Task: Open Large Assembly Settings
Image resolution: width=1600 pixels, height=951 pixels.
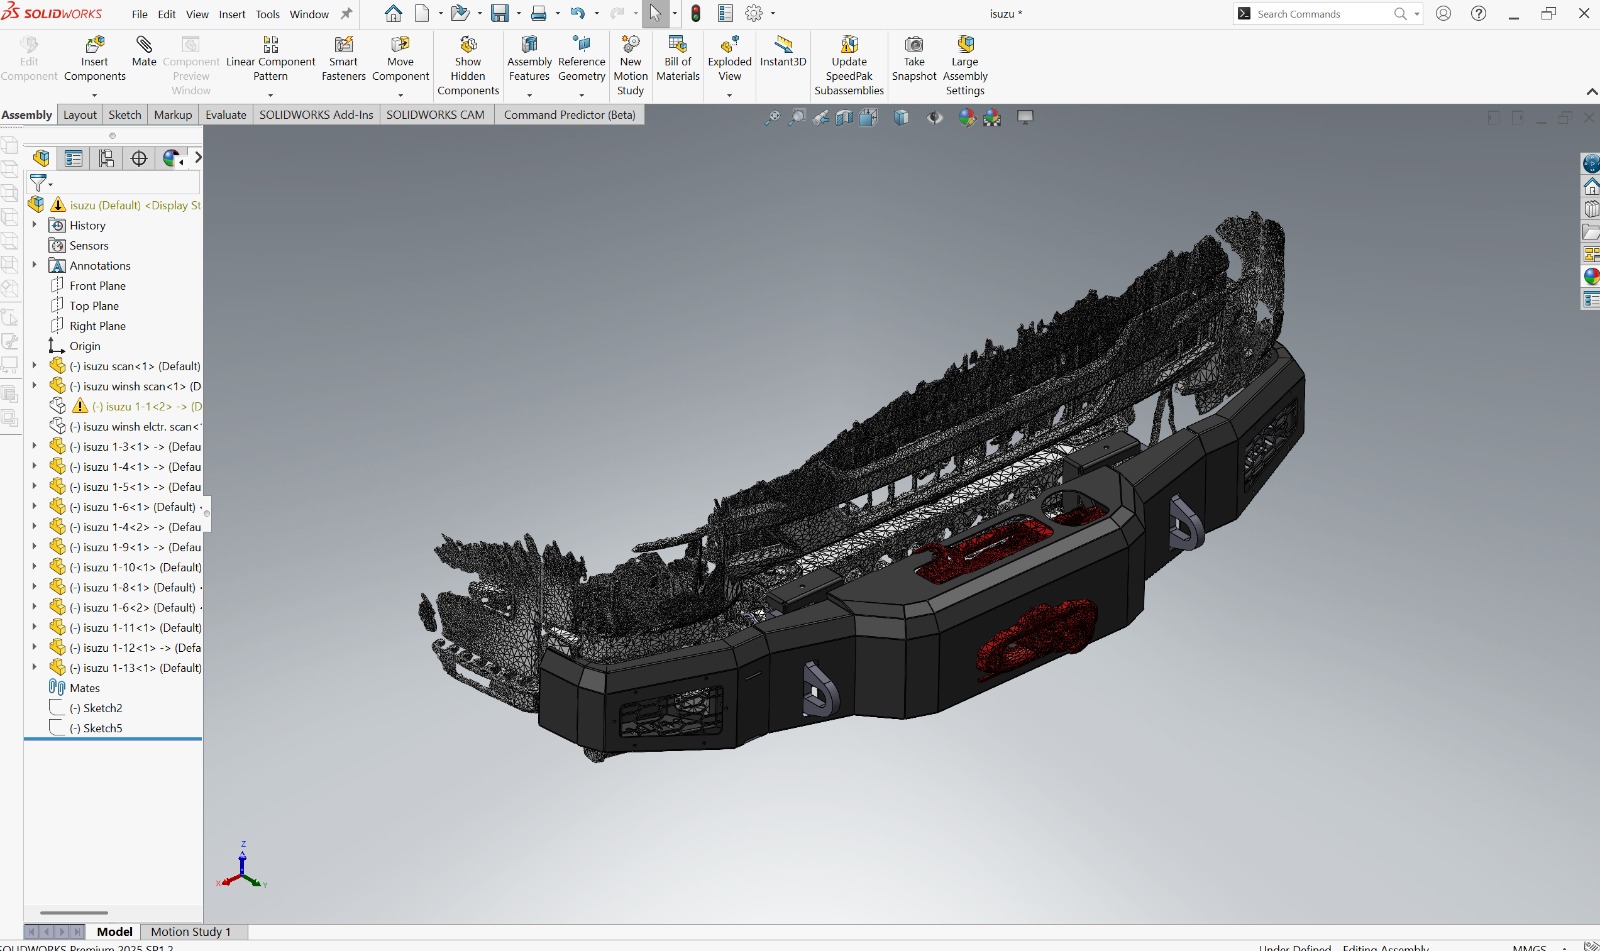Action: 965,66
